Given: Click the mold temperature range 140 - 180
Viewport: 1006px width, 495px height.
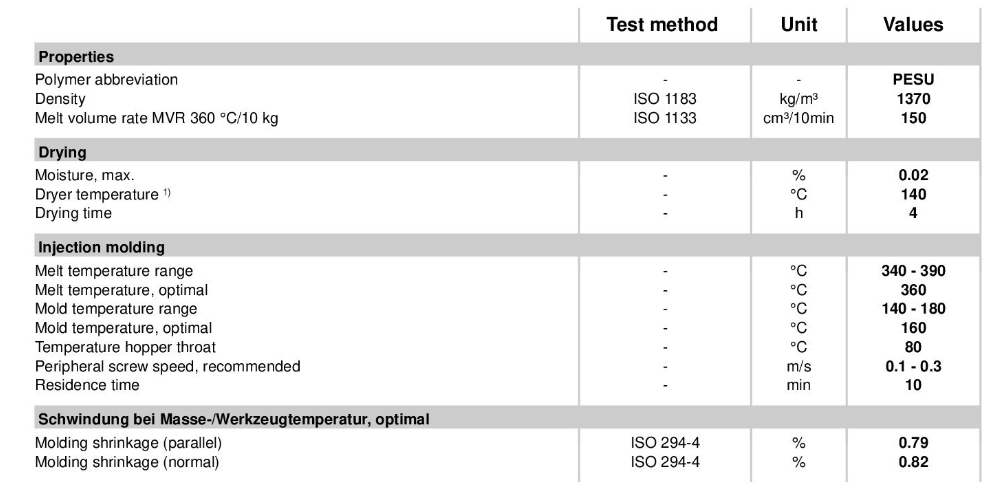Looking at the screenshot, I should [x=913, y=308].
